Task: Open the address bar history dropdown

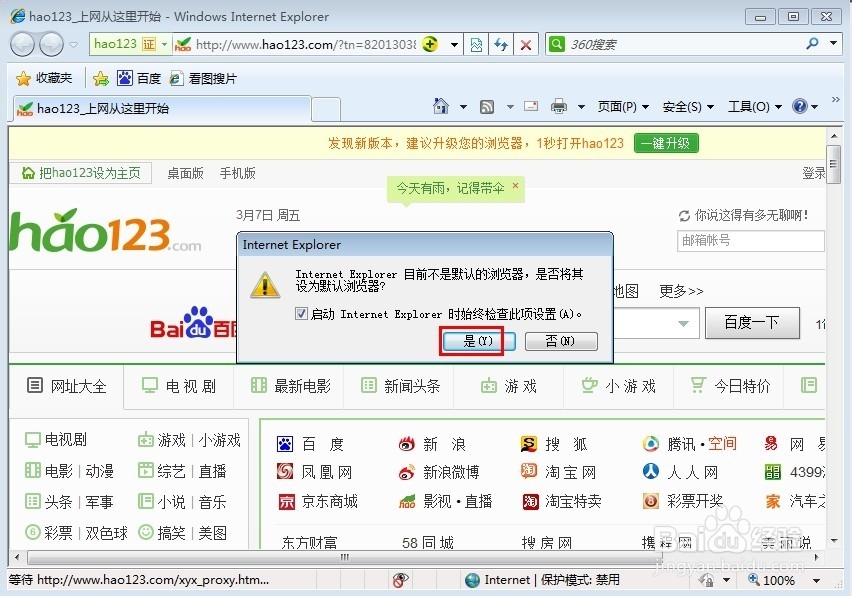Action: tap(452, 45)
